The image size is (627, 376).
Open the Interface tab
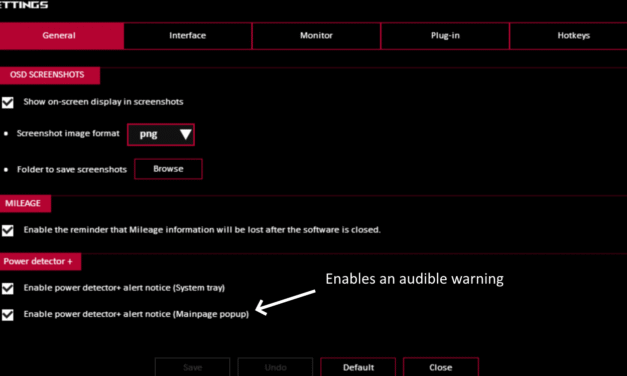(x=188, y=36)
